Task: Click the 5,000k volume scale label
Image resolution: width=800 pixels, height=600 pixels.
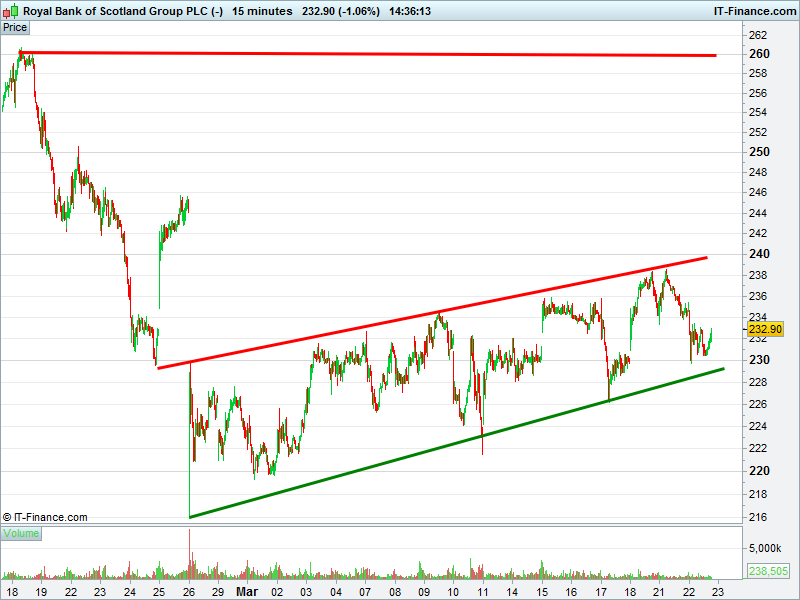Action: tap(765, 548)
